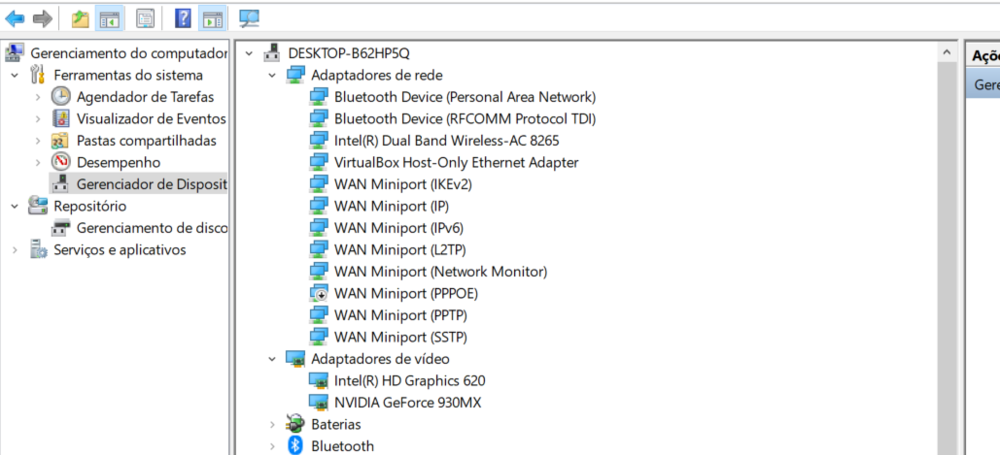Open the Properties toolbar icon

click(x=145, y=18)
